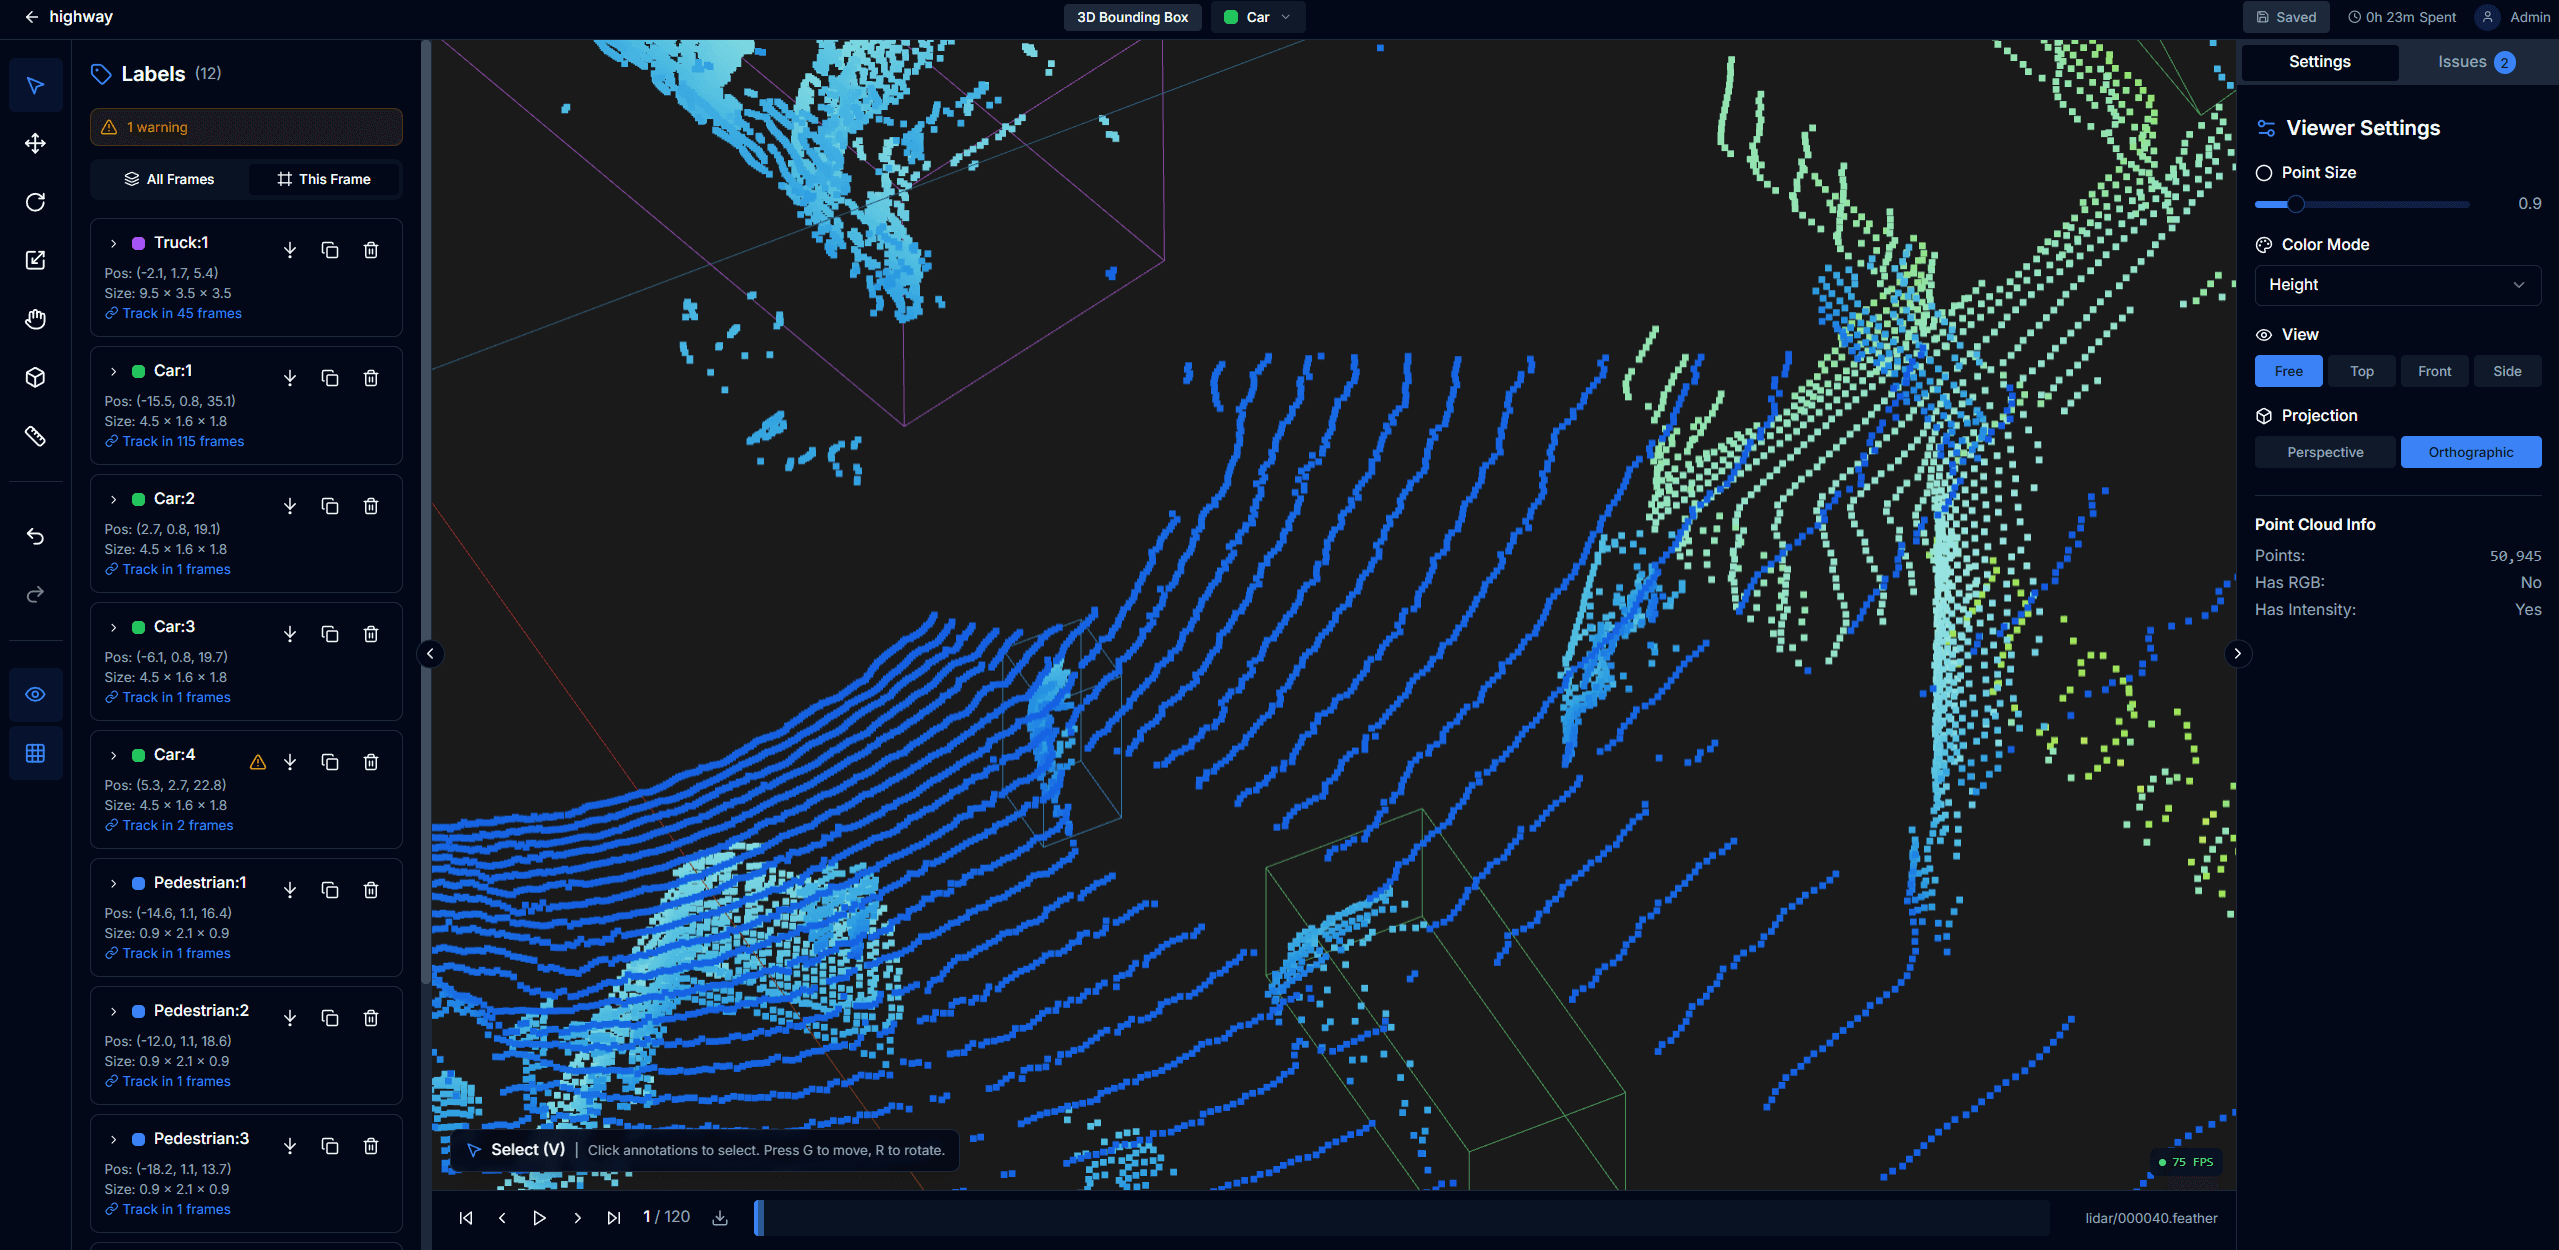Download the current frame data
Viewport: 2559px width, 1250px height.
720,1217
